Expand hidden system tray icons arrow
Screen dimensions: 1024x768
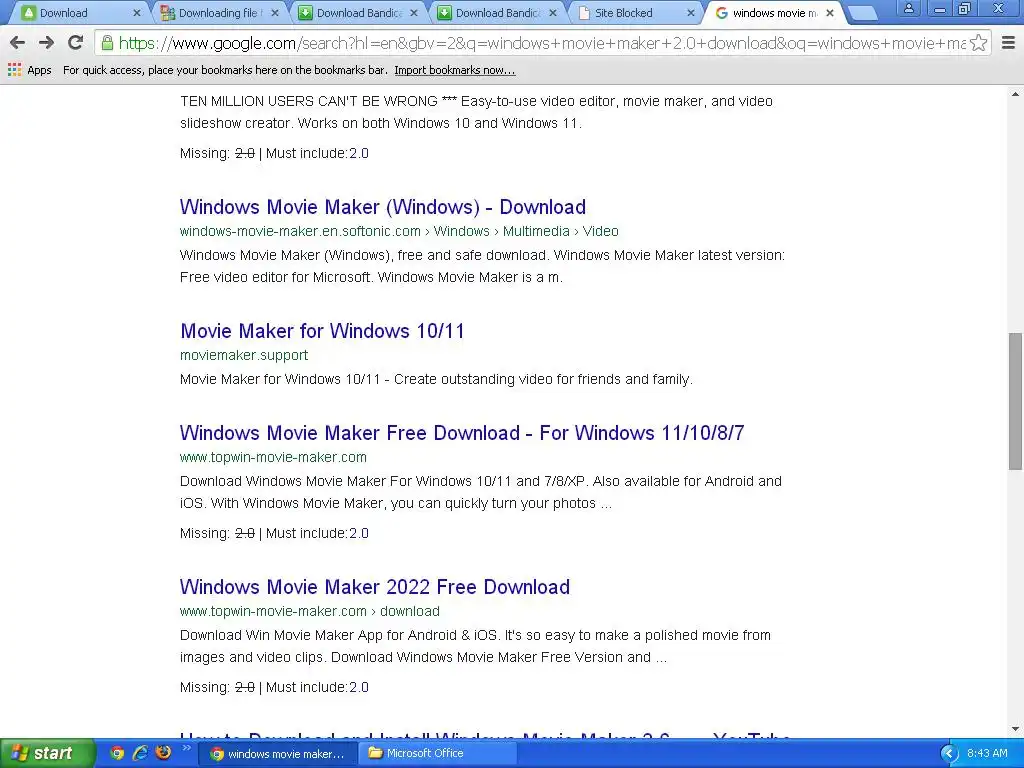949,754
